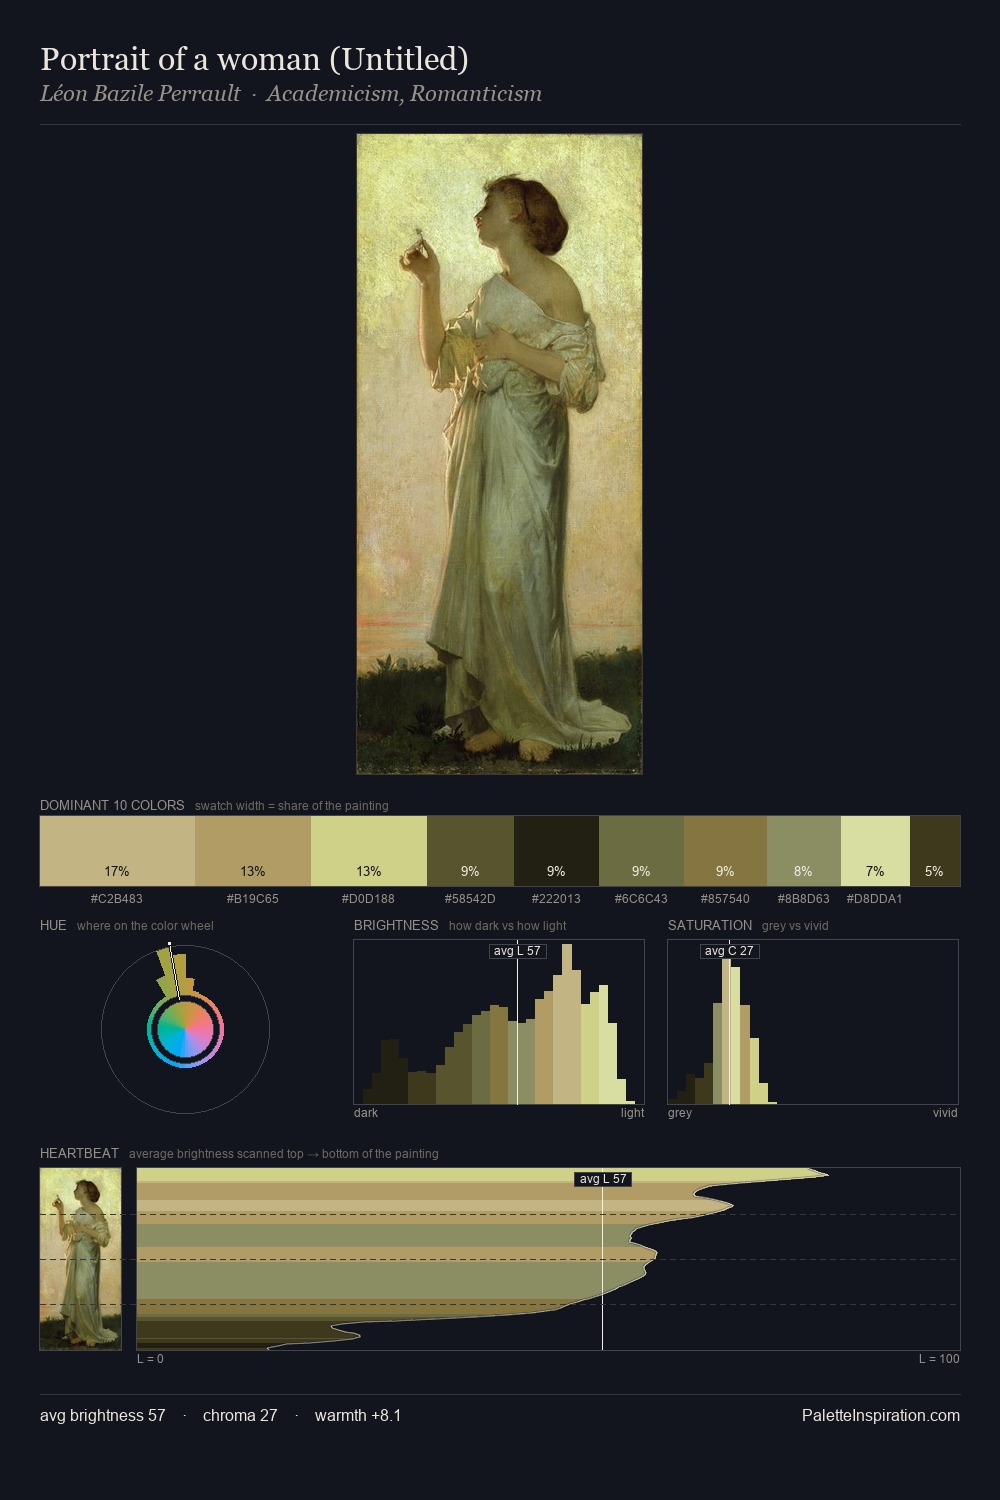Click the hue color wheel
Viewport: 1000px width, 1500px height.
(185, 1029)
